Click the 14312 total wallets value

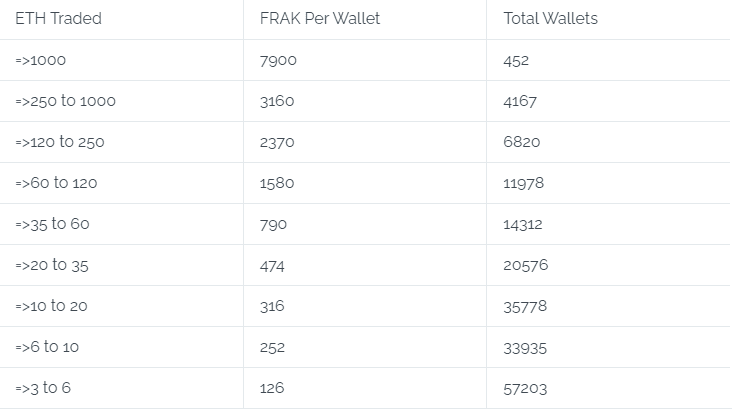[x=523, y=224]
